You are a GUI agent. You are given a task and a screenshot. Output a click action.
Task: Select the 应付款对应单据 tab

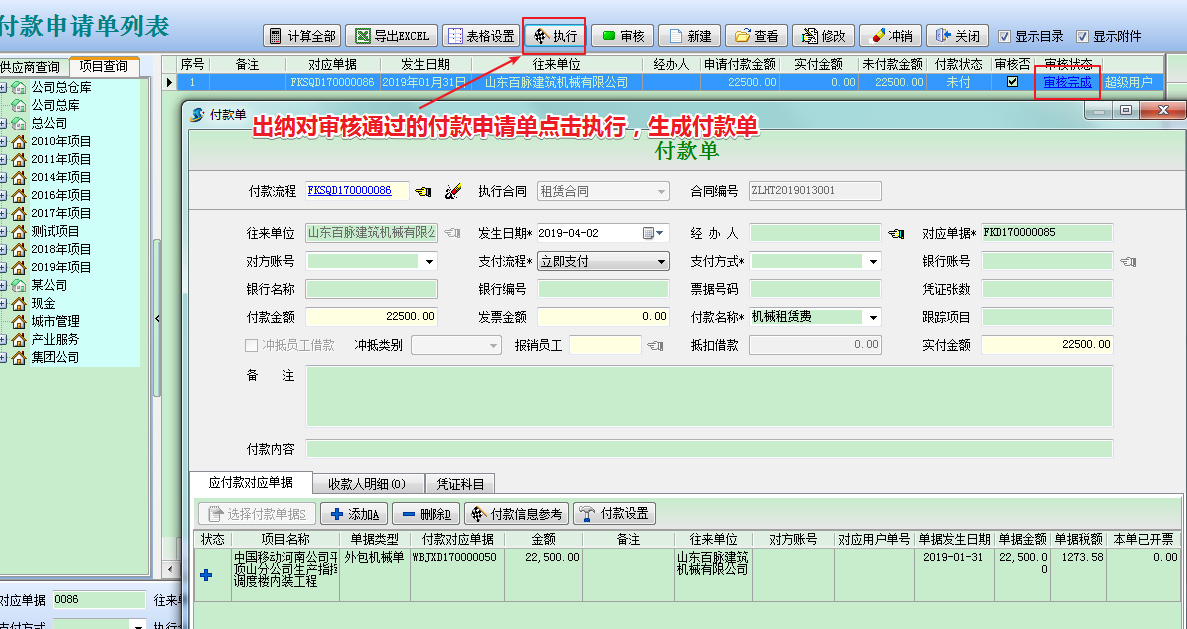pyautogui.click(x=251, y=482)
